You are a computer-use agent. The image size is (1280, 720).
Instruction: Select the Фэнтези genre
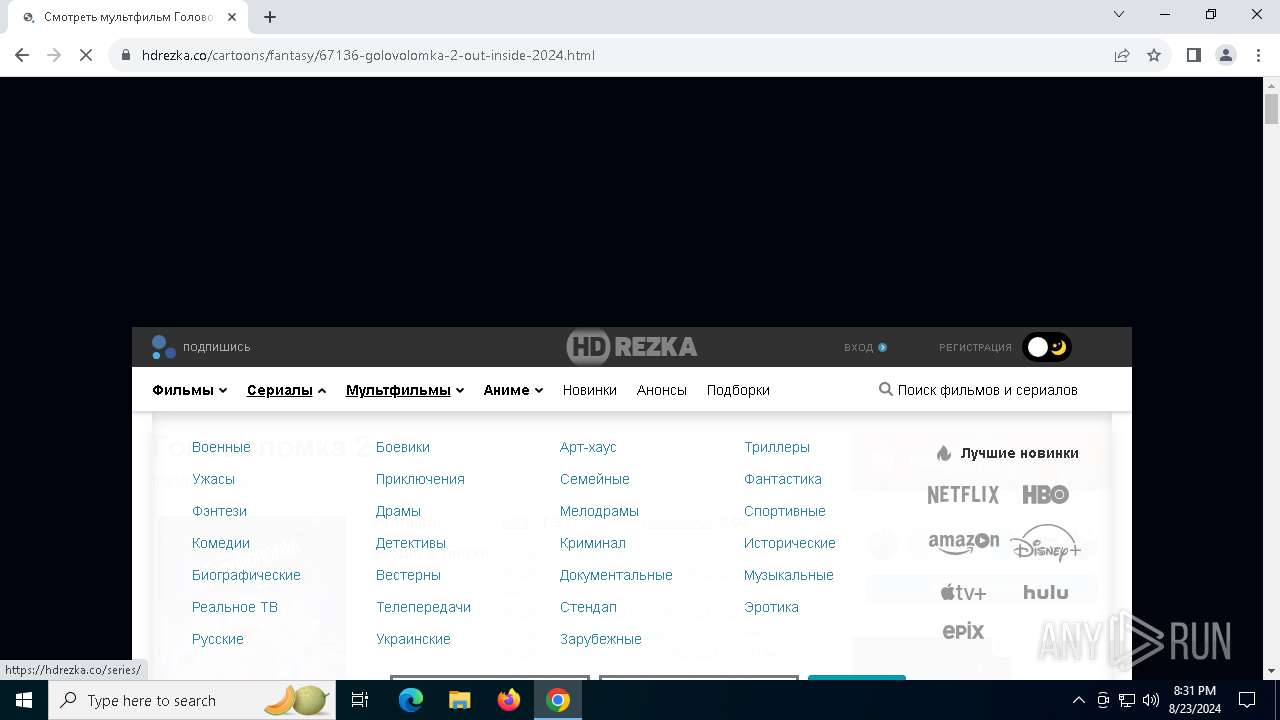pos(219,511)
